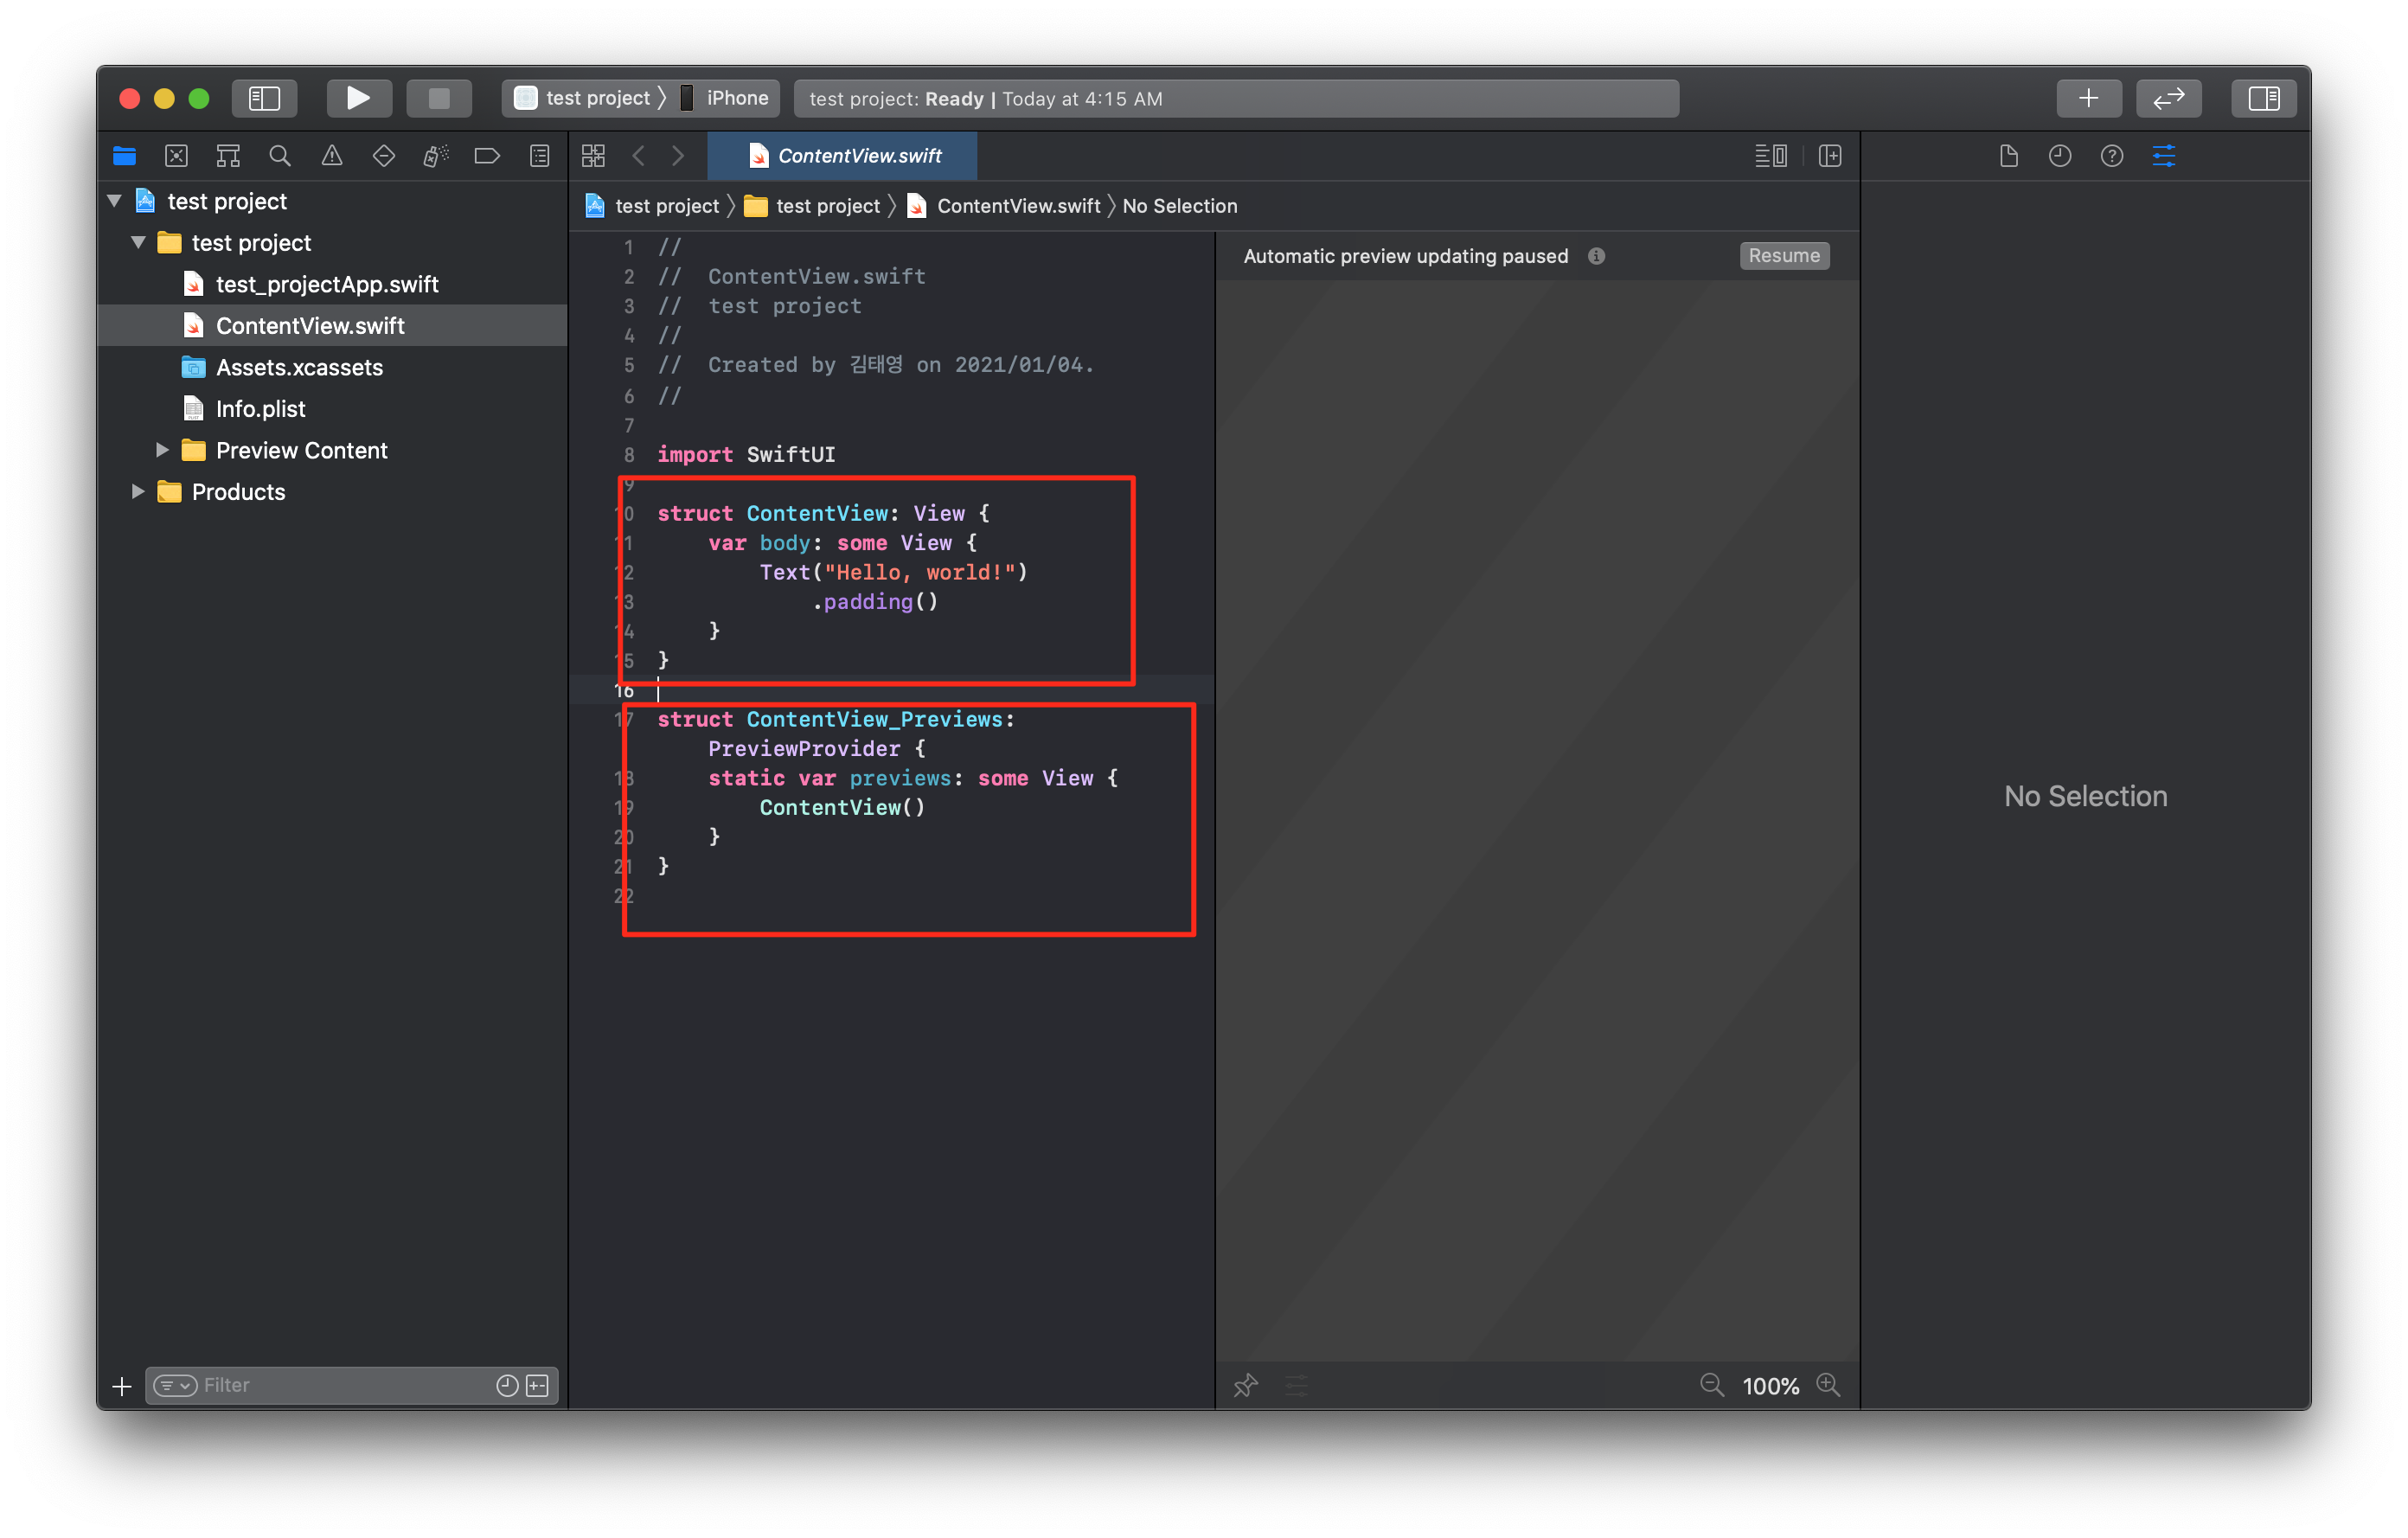
Task: Open the Issue navigator warning icon
Action: 332,156
